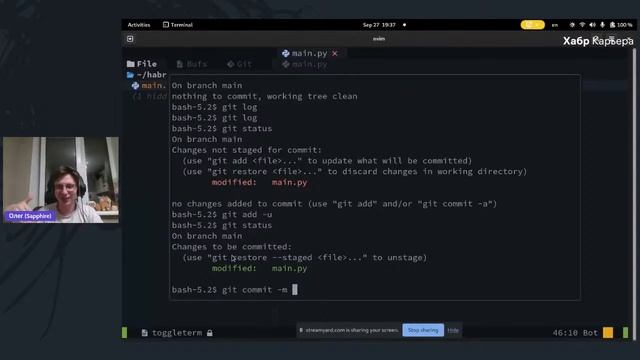This screenshot has width=640, height=360.
Task: Click the microphone tray icon
Action: (602, 25)
